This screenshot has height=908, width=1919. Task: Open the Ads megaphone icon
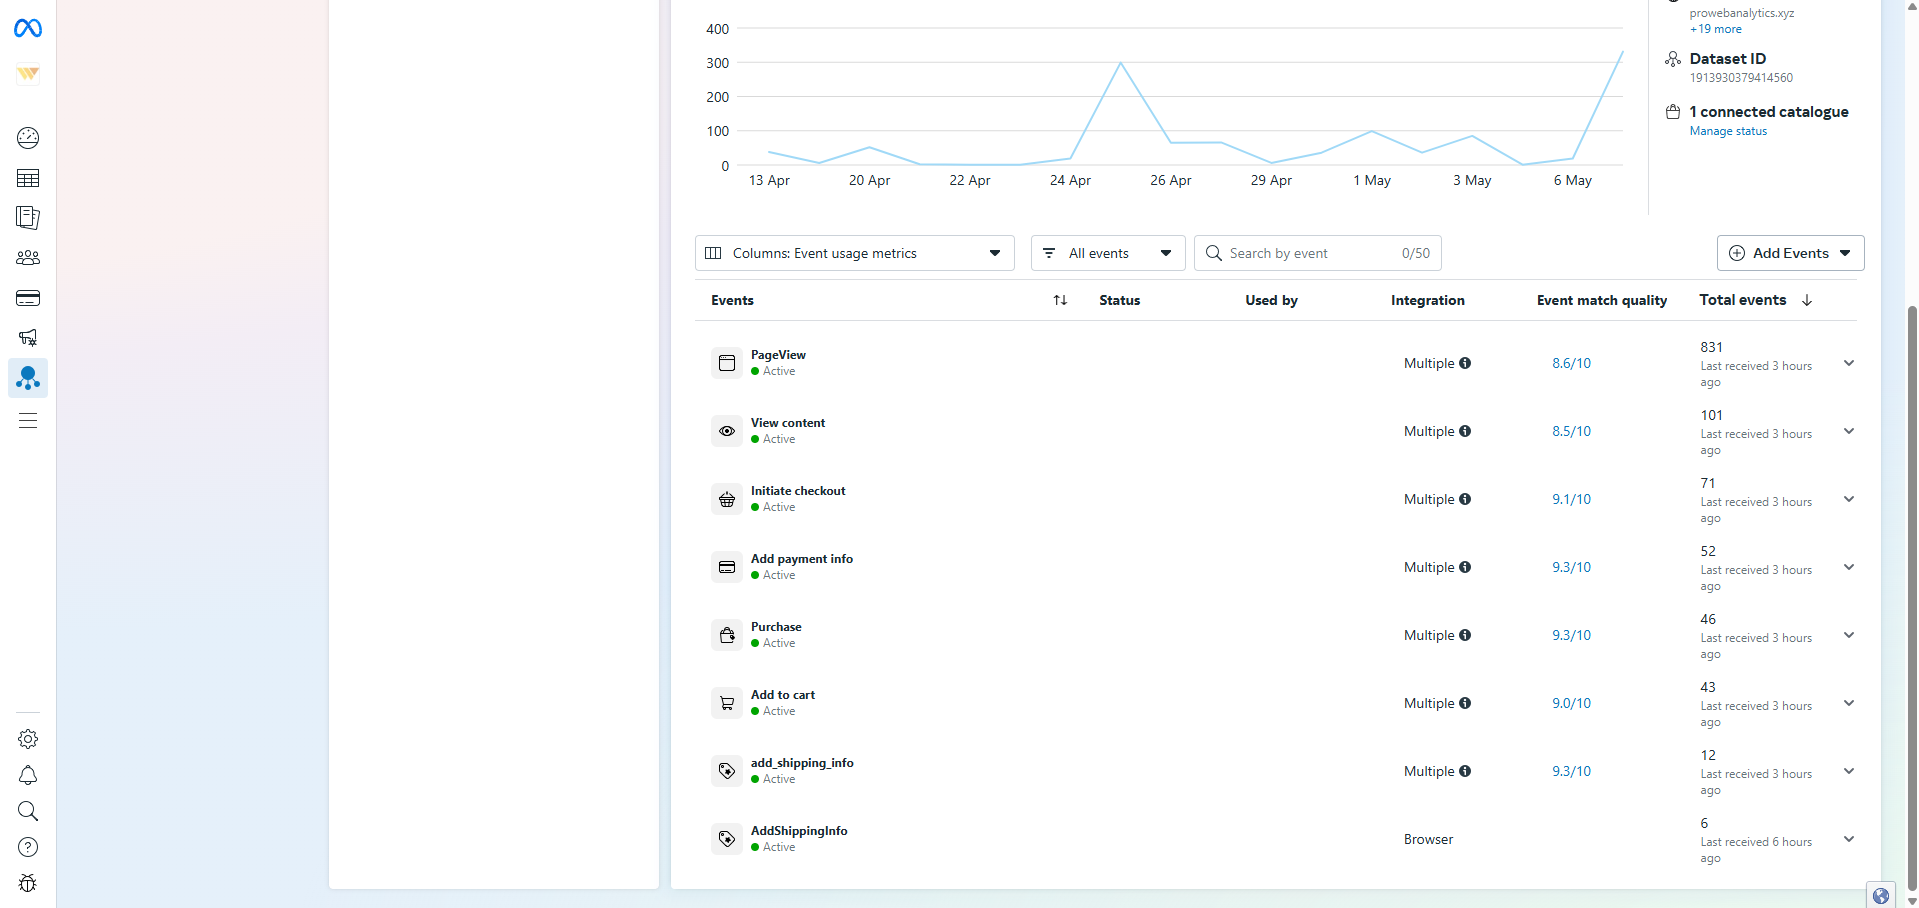tap(28, 338)
